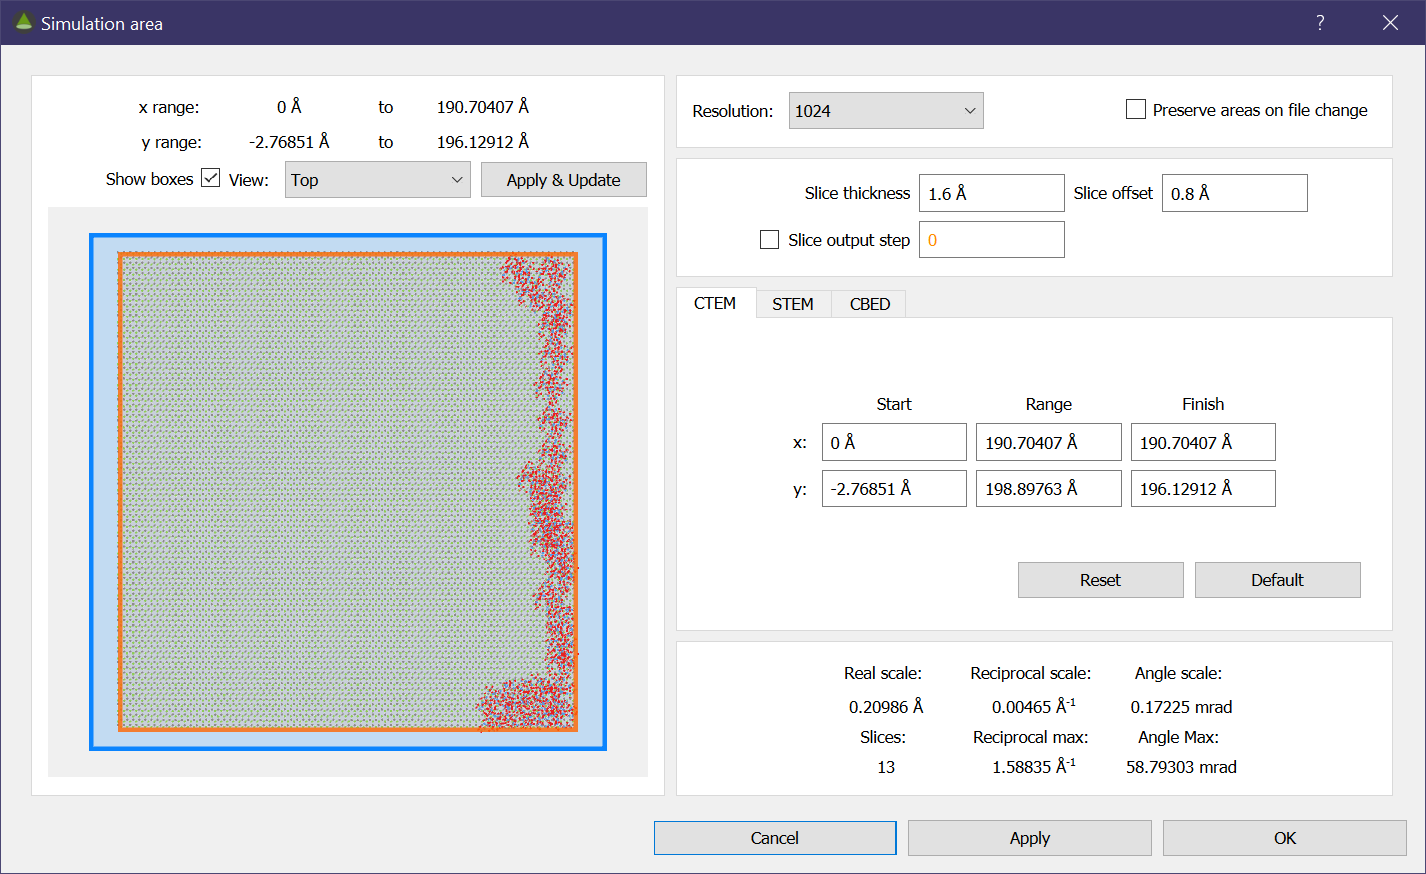Toggle the Show boxes checkbox
The image size is (1426, 874).
click(x=210, y=178)
